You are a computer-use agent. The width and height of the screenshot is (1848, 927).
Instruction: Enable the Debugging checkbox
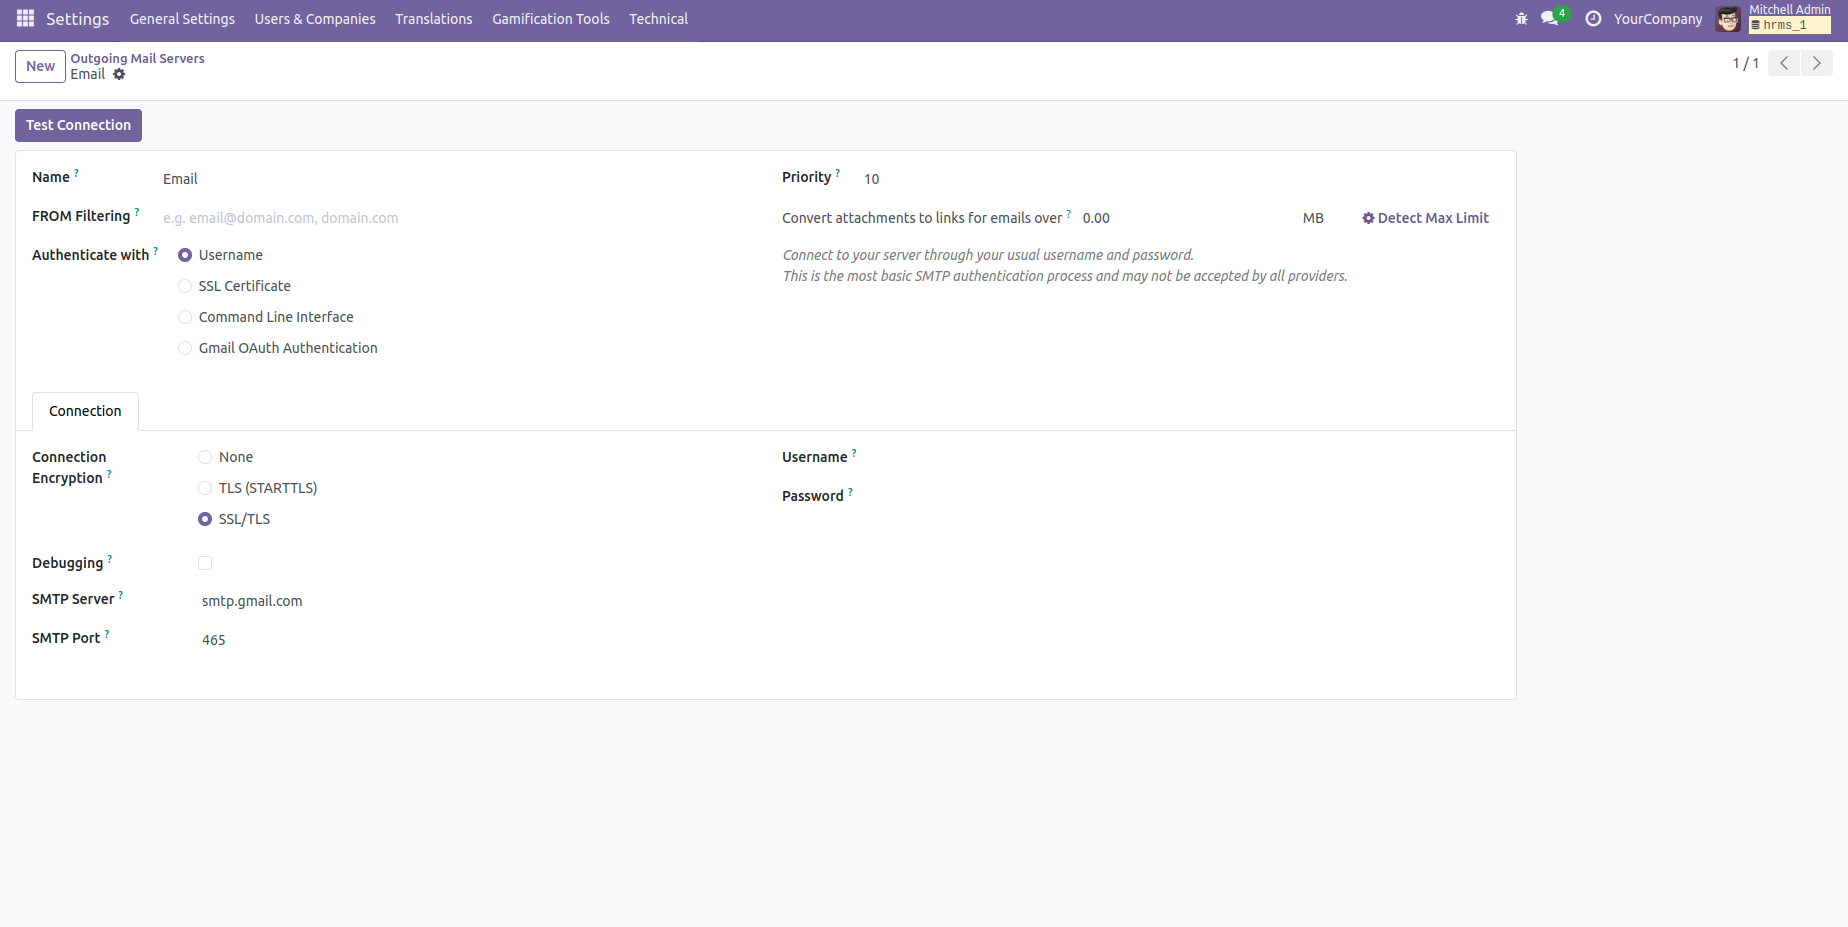click(205, 563)
